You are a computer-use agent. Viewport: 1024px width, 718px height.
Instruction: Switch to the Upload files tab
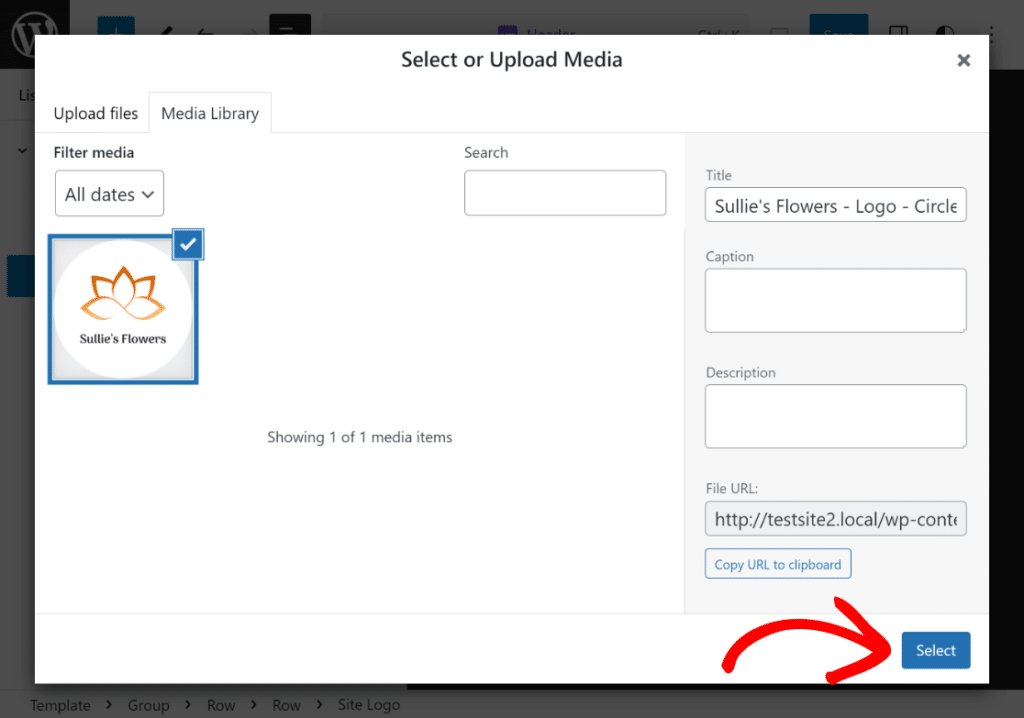coord(95,113)
